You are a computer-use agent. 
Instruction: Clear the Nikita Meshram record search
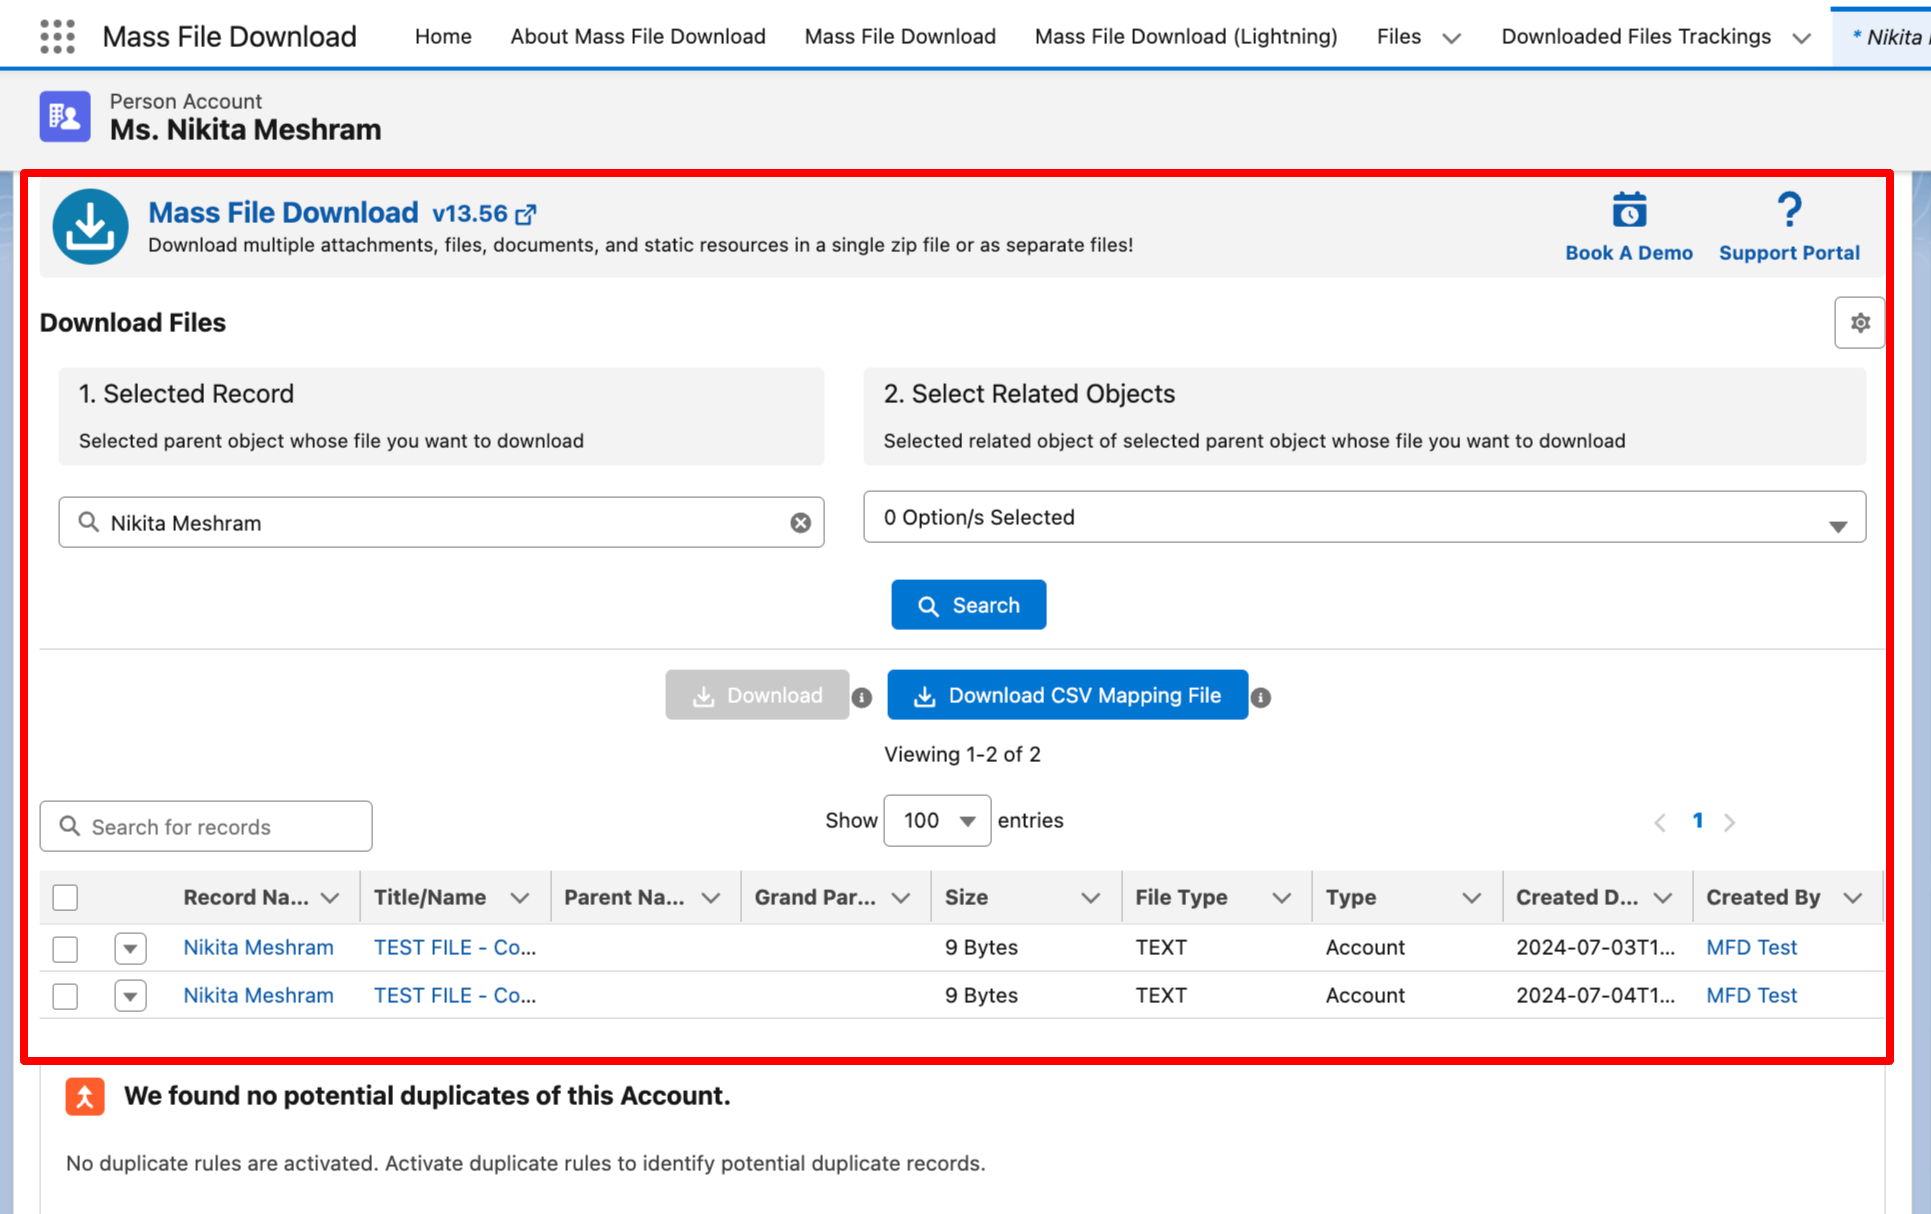pos(800,523)
